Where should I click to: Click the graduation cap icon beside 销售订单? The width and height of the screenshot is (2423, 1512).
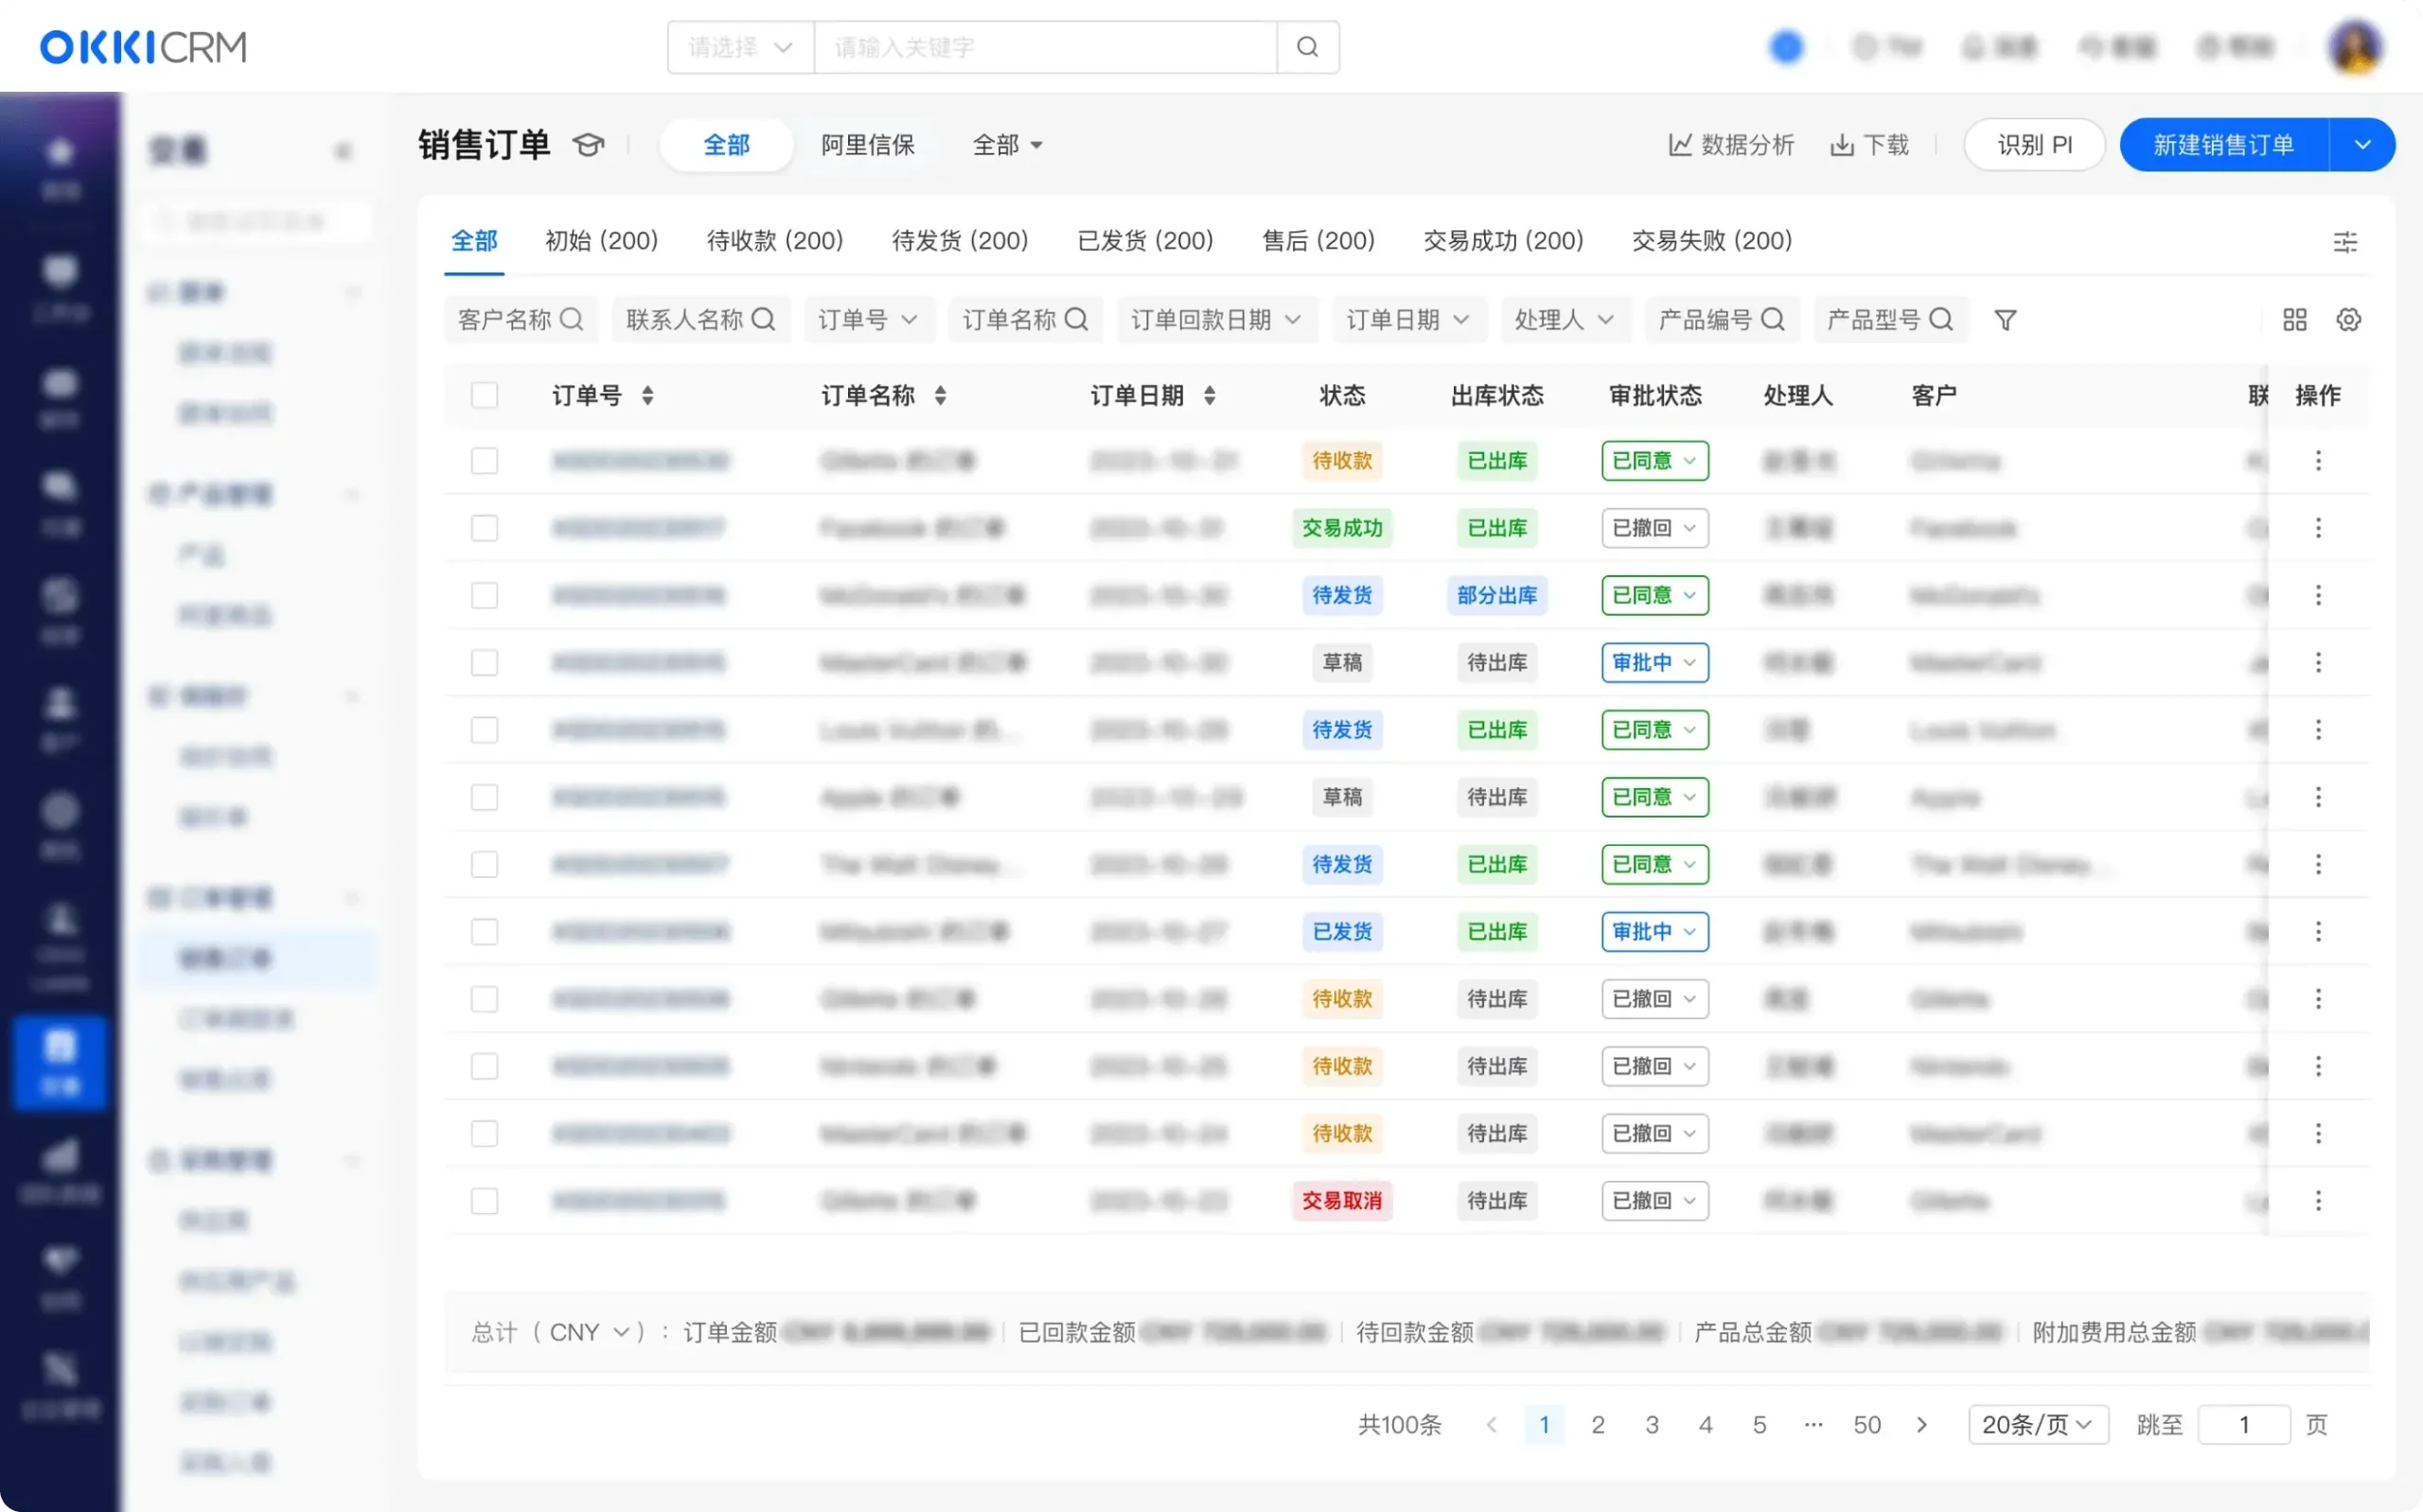[588, 144]
